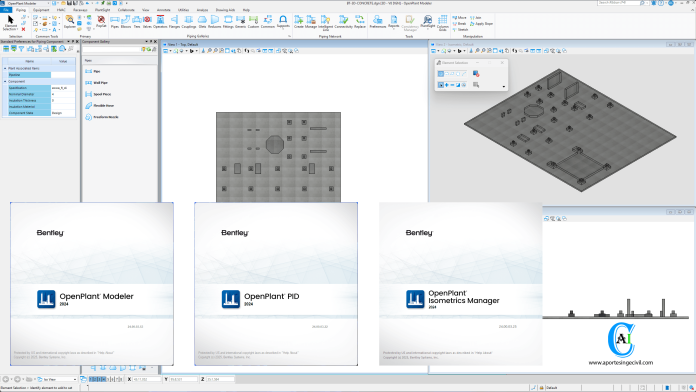Click the Filter icon in Standard Preferences toolbar
The width and height of the screenshot is (696, 392).
click(21, 49)
